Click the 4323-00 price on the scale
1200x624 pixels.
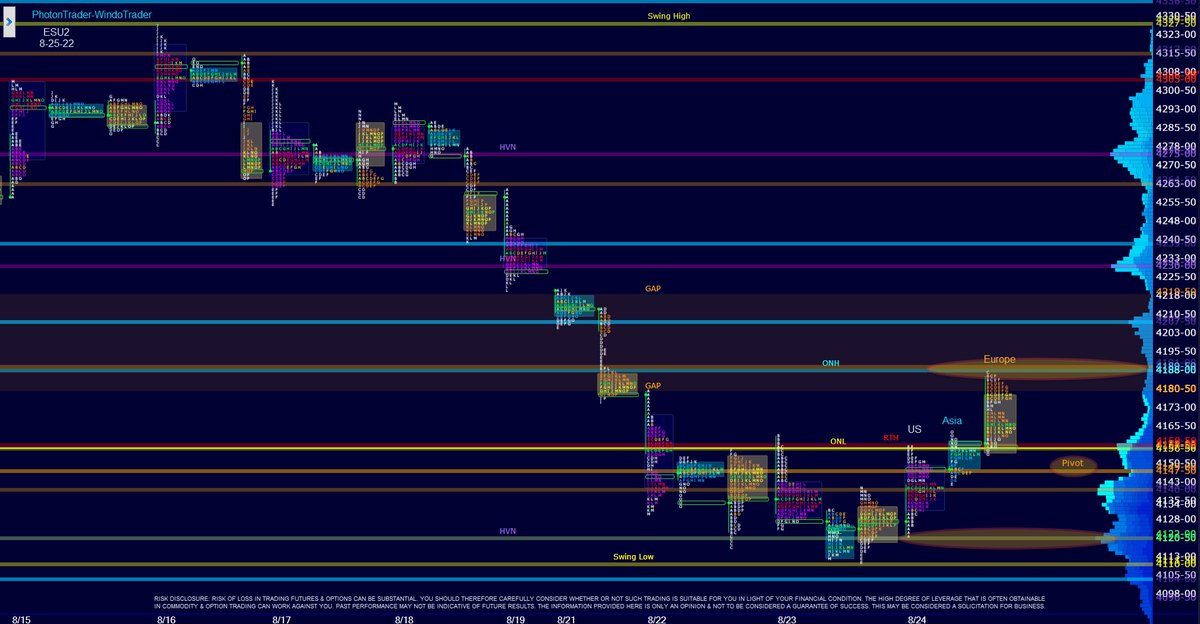click(1177, 33)
